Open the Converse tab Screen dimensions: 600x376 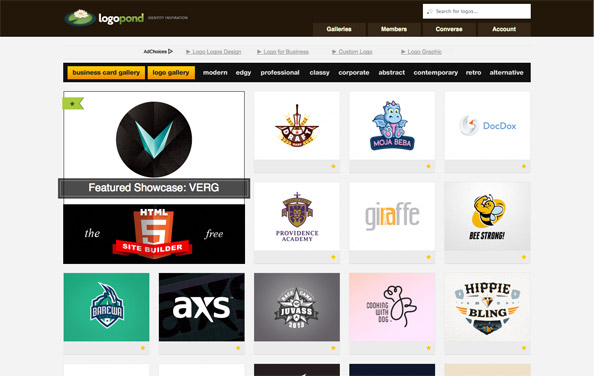coord(449,29)
